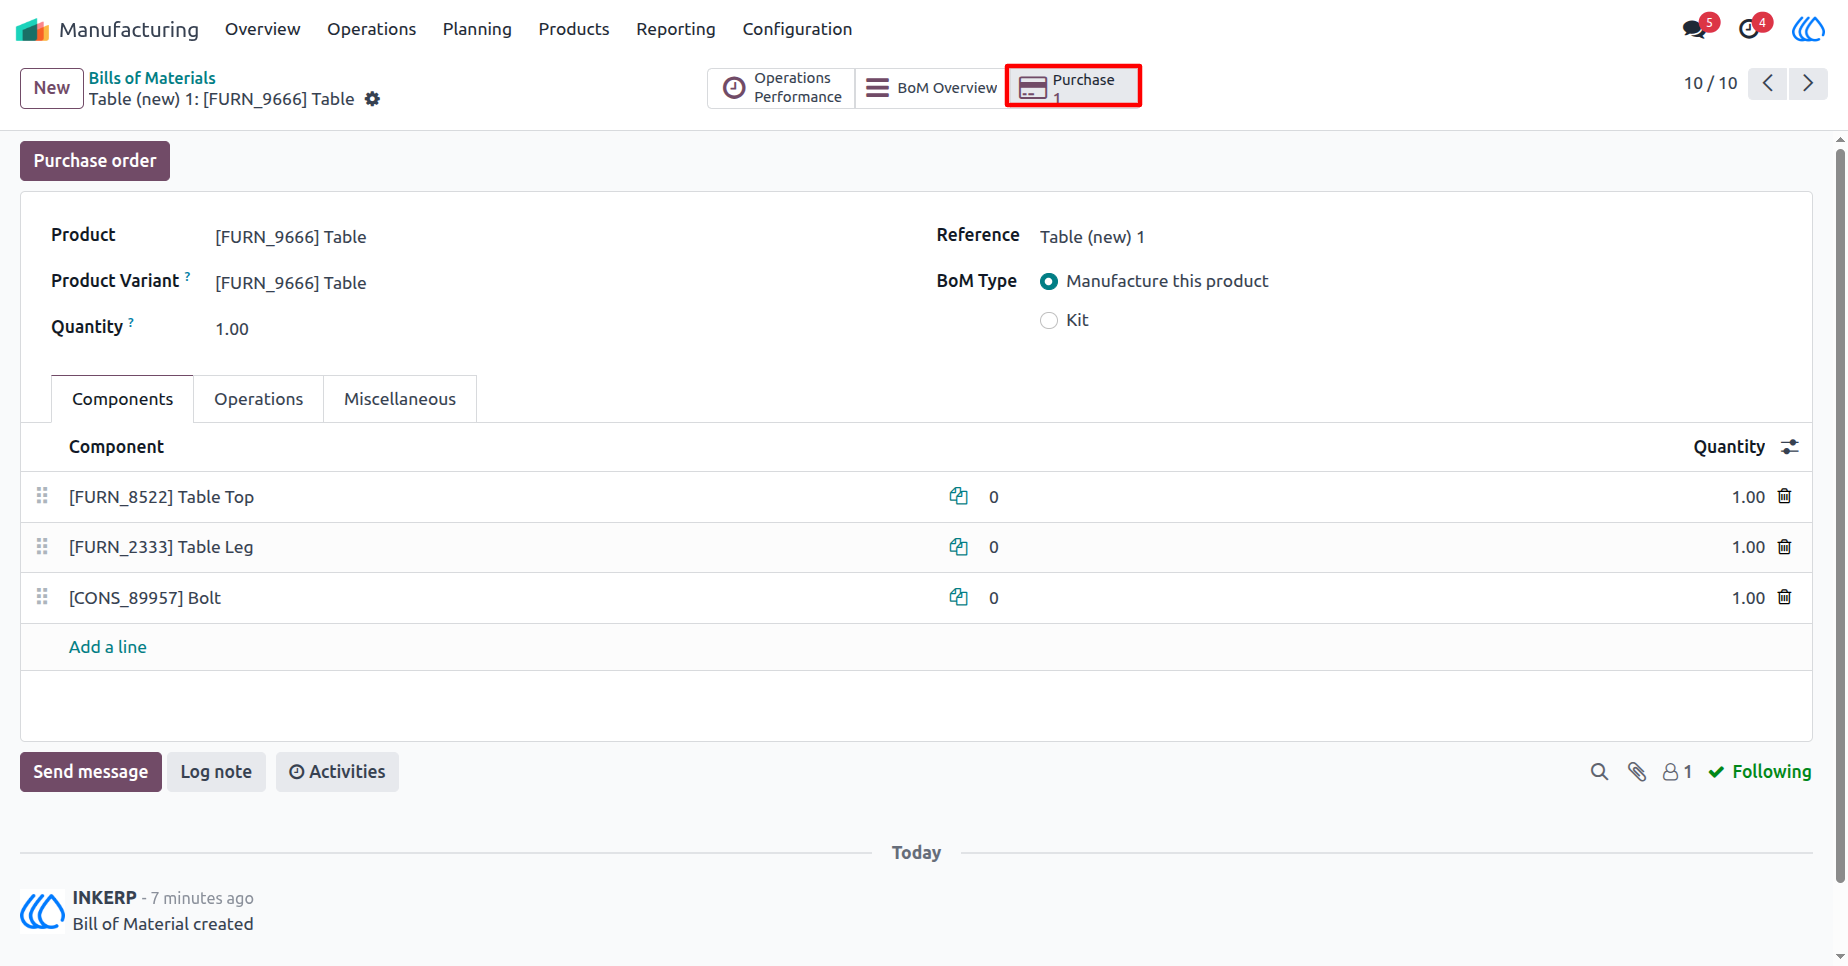This screenshot has width=1848, height=966.
Task: Click Add a line link
Action: (108, 647)
